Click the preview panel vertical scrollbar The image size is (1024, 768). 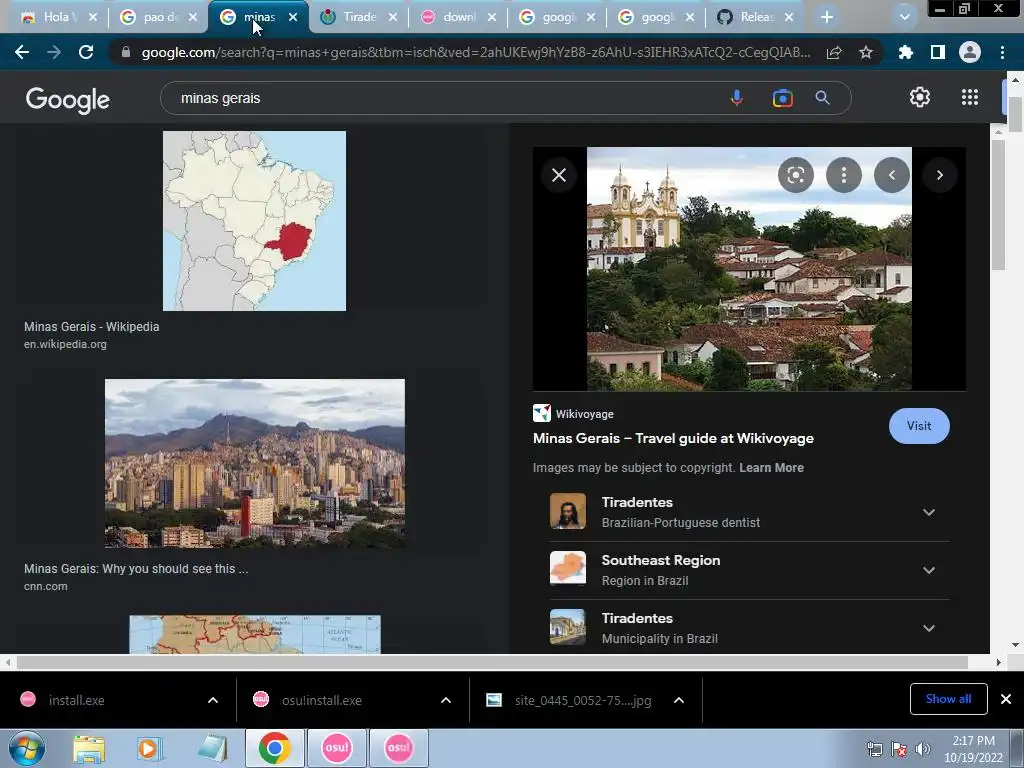point(998,204)
